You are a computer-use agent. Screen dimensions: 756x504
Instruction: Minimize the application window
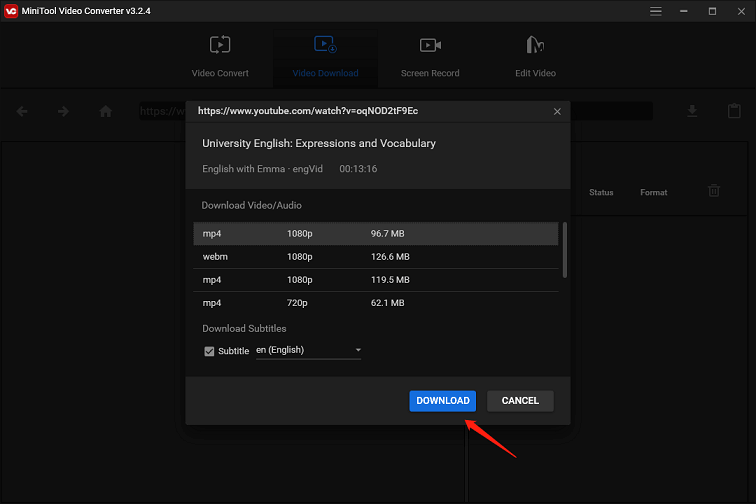coord(684,11)
